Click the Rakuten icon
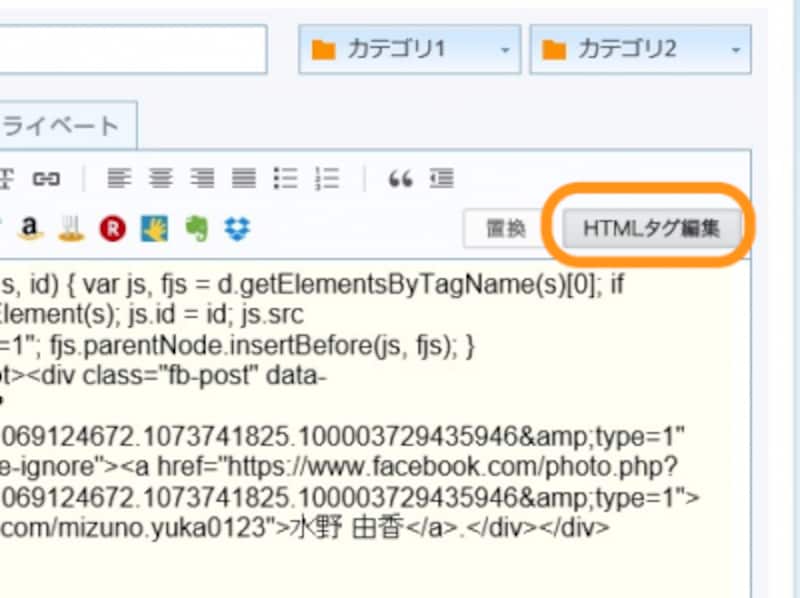Viewport: 800px width, 598px height. coord(110,227)
